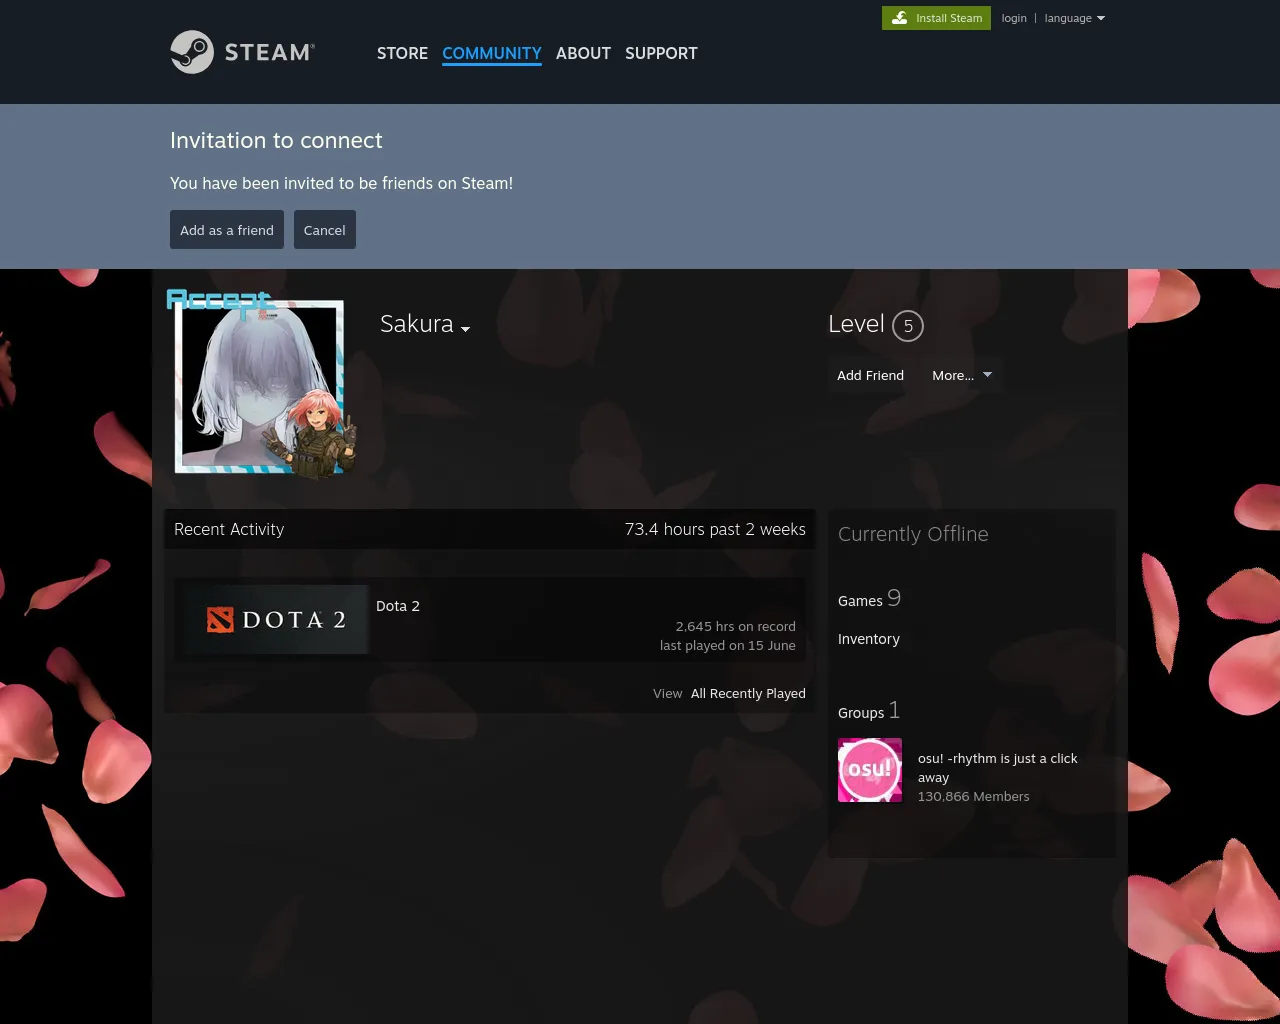Click the Dota 2 game banner thumbnail
Viewport: 1280px width, 1024px height.
coord(276,620)
